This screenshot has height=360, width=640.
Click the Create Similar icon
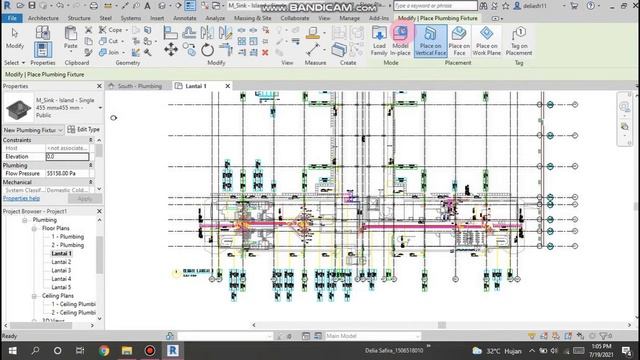pos(338,50)
